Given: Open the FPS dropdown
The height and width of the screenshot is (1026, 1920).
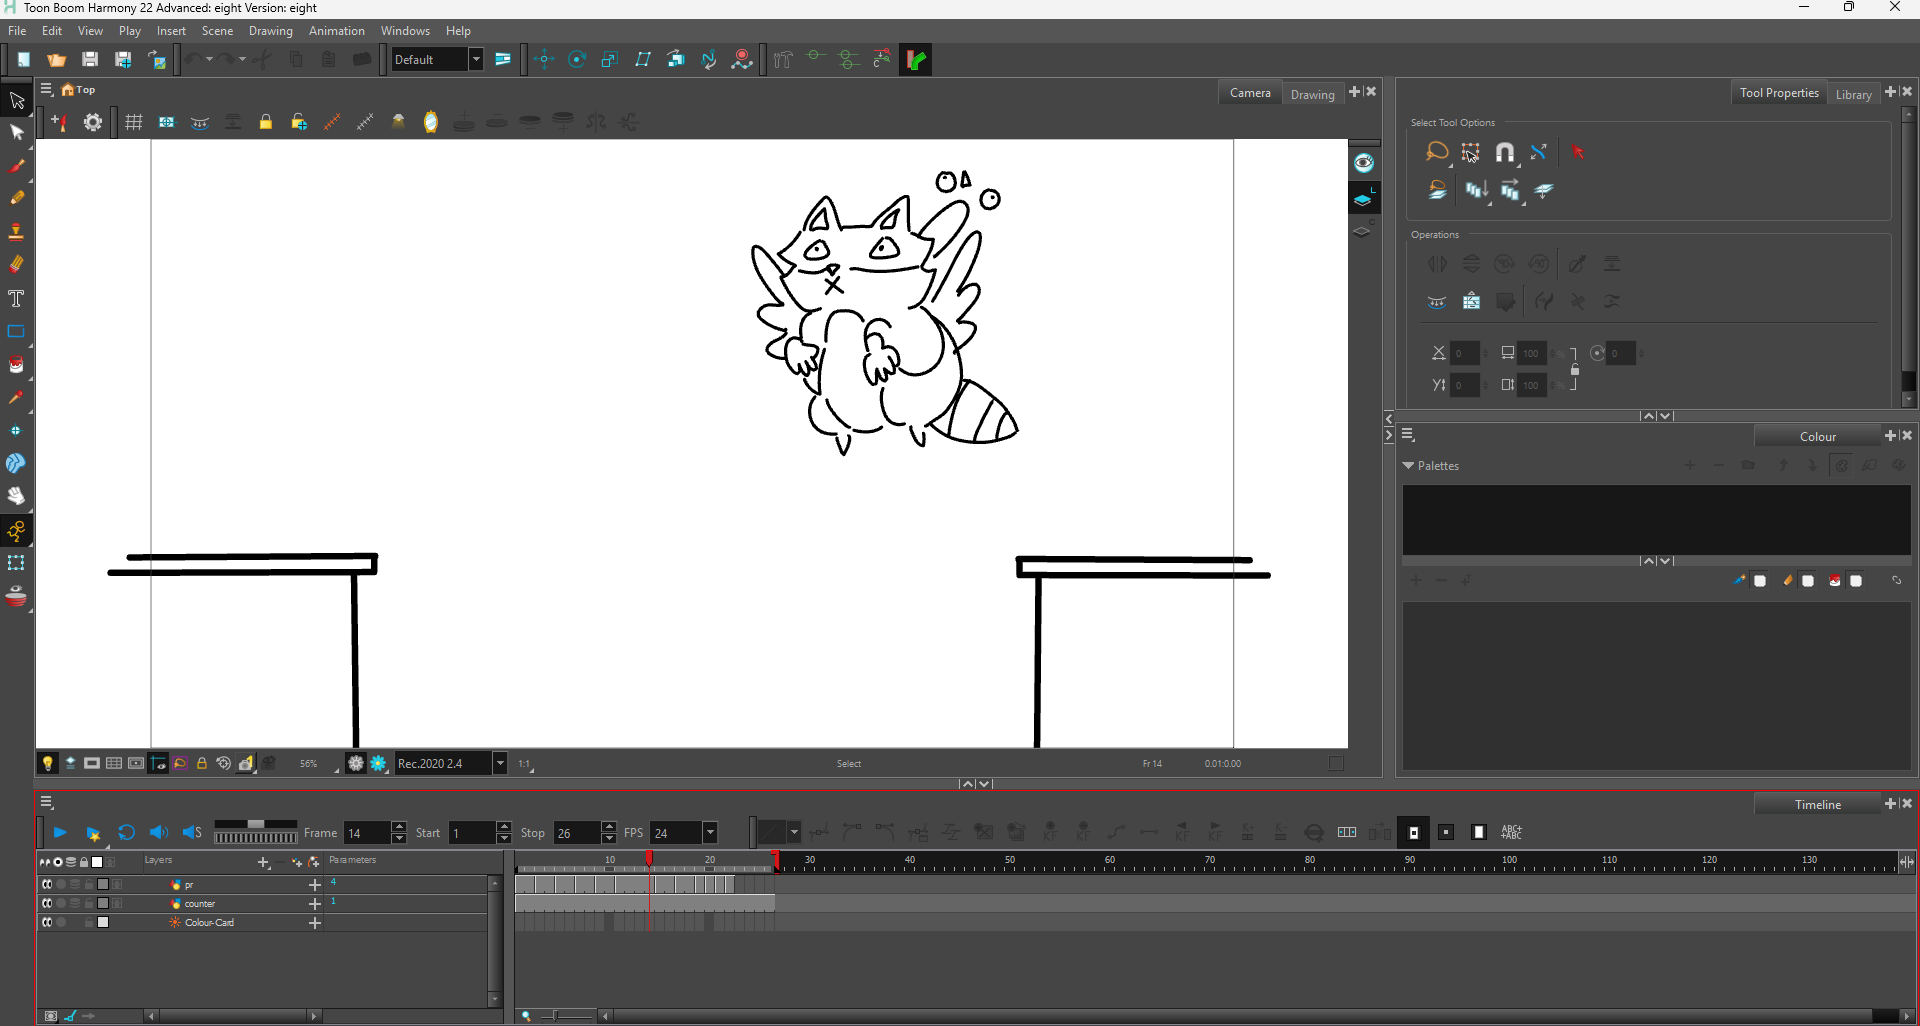Looking at the screenshot, I should pos(710,832).
